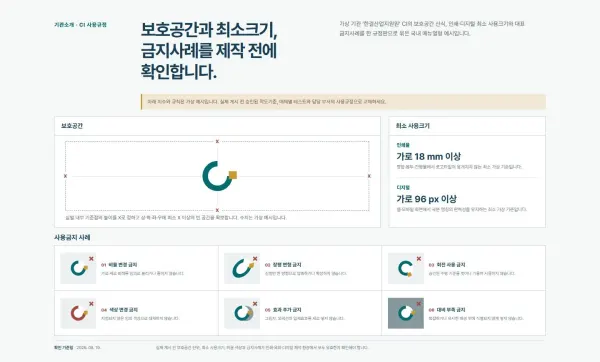Click the red X on the case 06 thumbnail
Screen dimensions: 600x362
tap(419, 304)
